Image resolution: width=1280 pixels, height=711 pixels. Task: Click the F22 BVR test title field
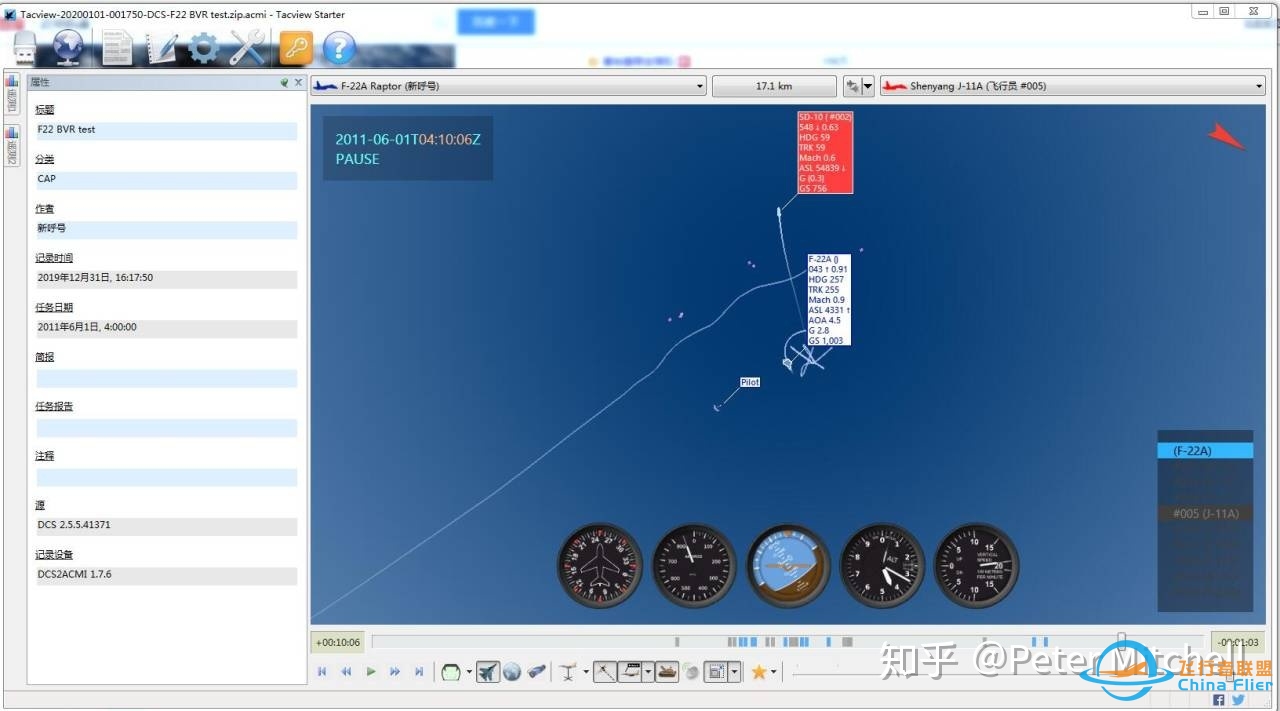point(166,130)
